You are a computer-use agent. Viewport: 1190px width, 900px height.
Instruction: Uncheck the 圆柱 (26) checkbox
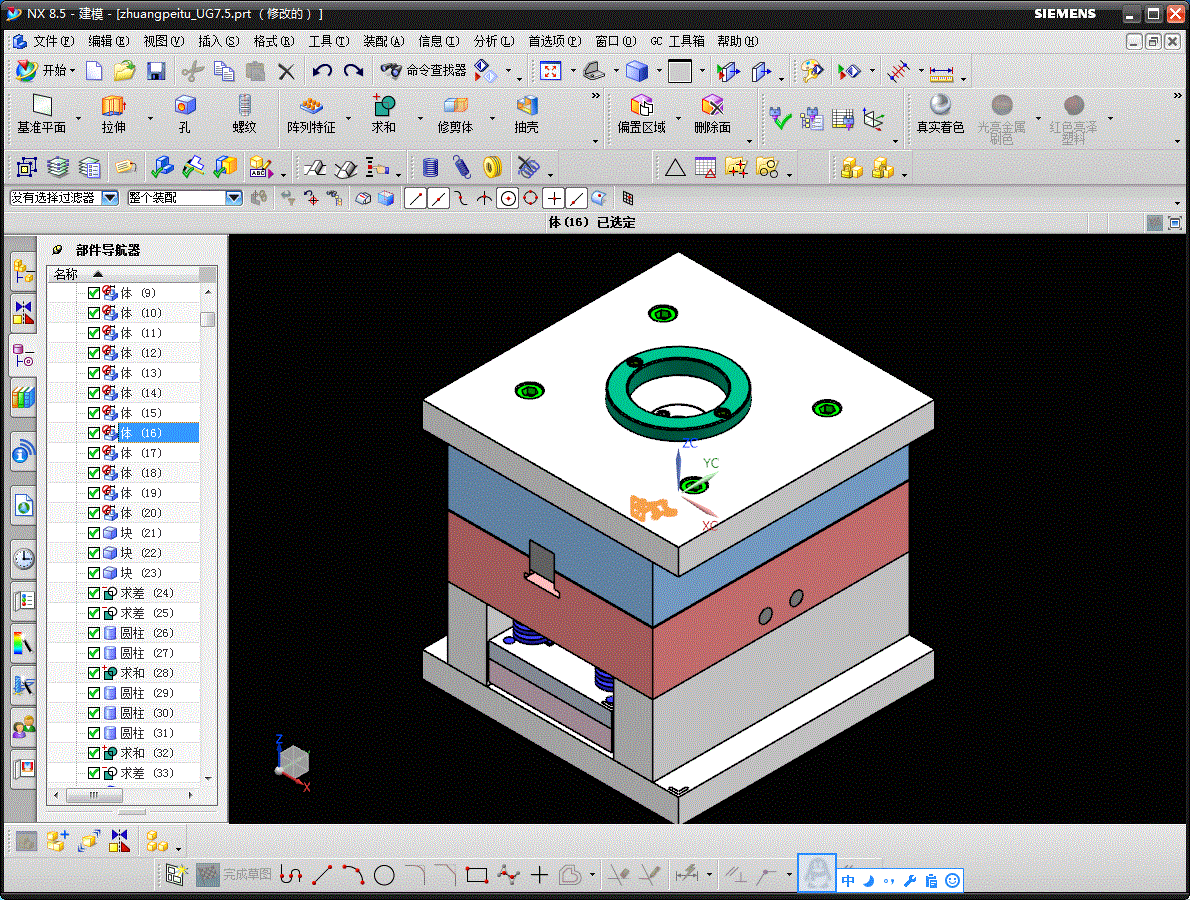click(x=94, y=633)
